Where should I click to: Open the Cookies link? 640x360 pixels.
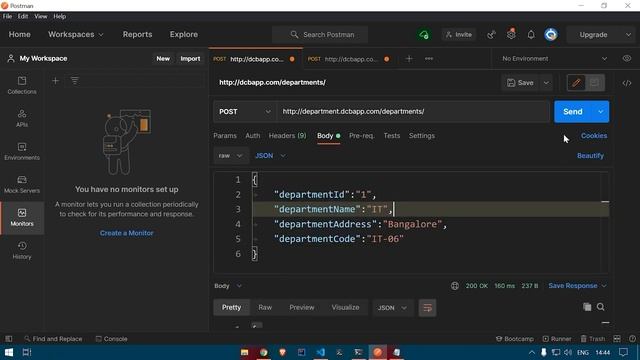click(594, 136)
